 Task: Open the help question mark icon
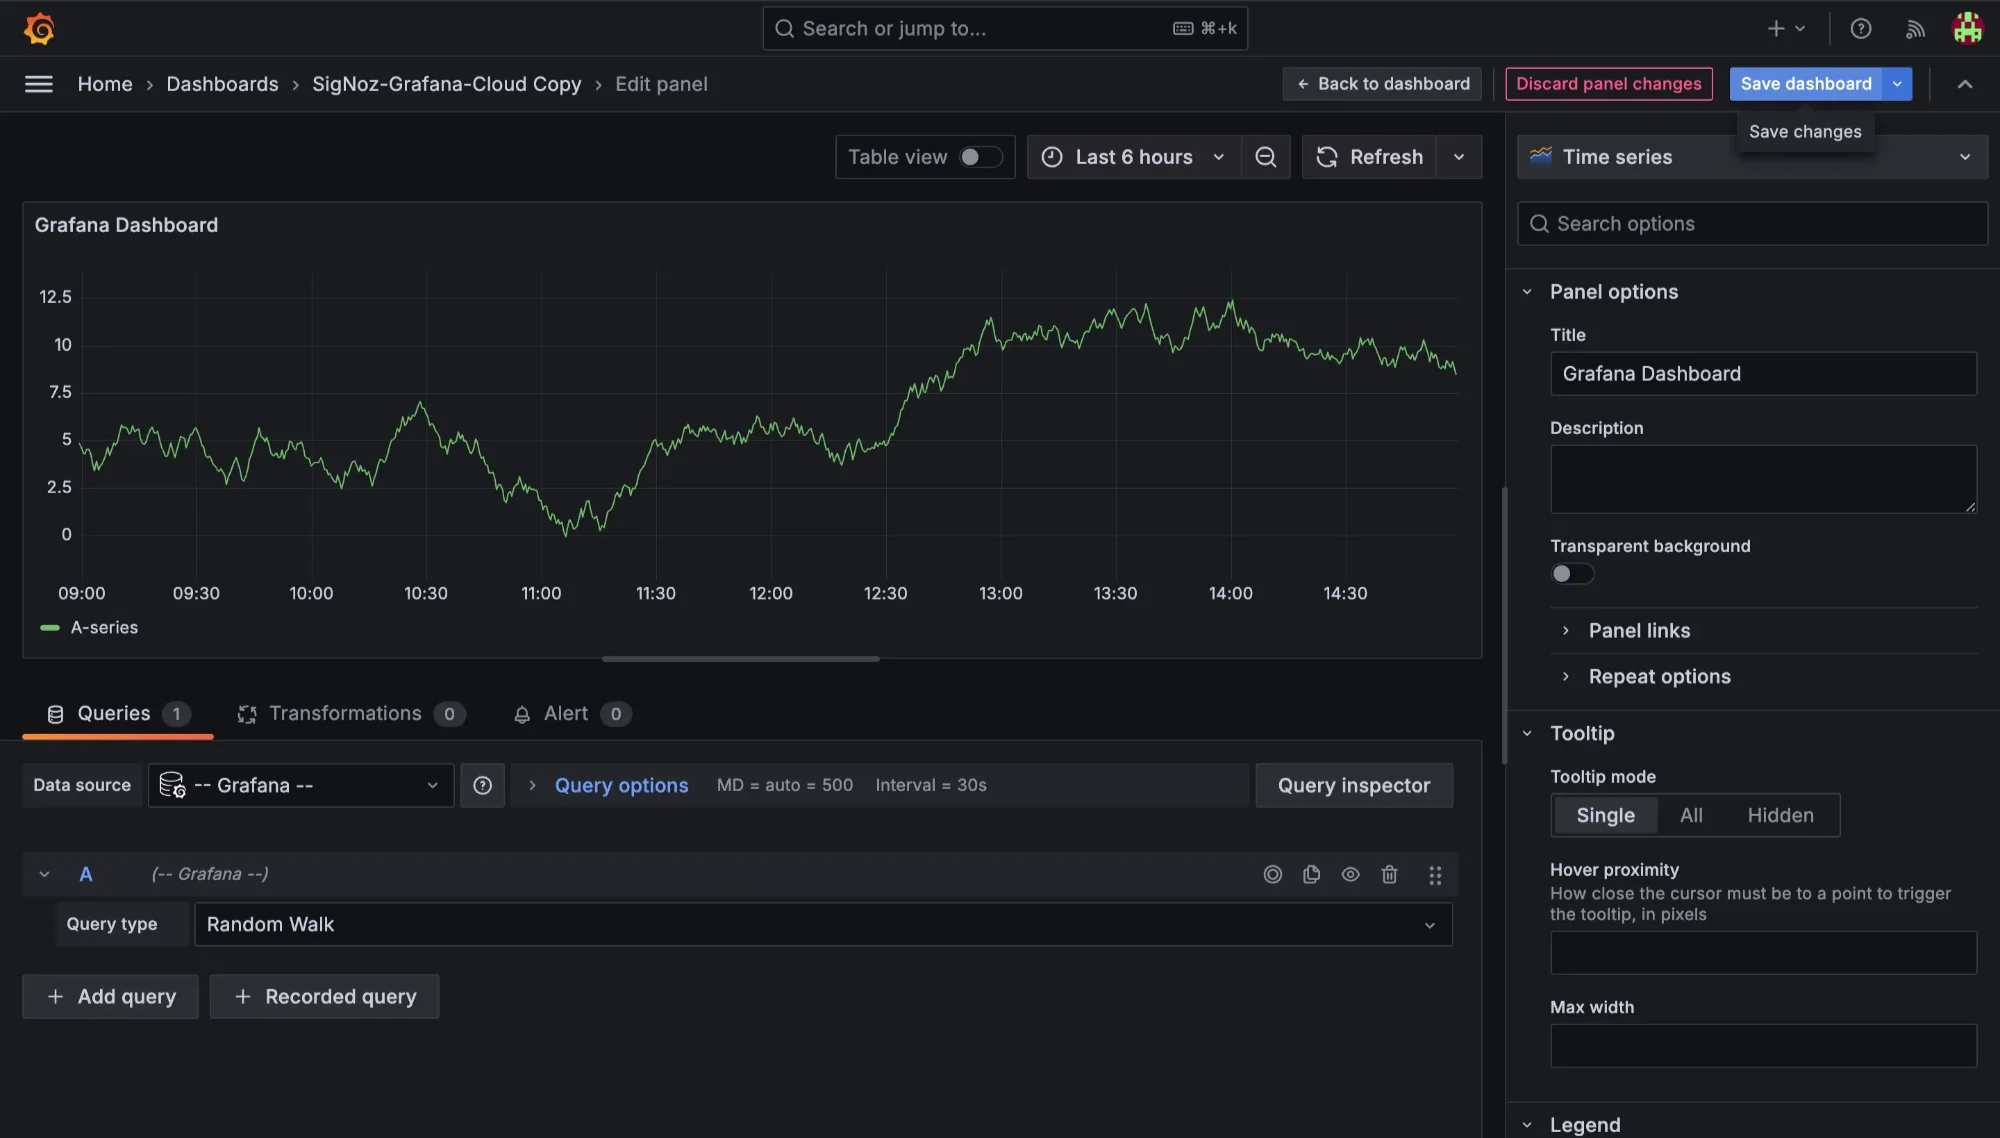(x=1861, y=28)
